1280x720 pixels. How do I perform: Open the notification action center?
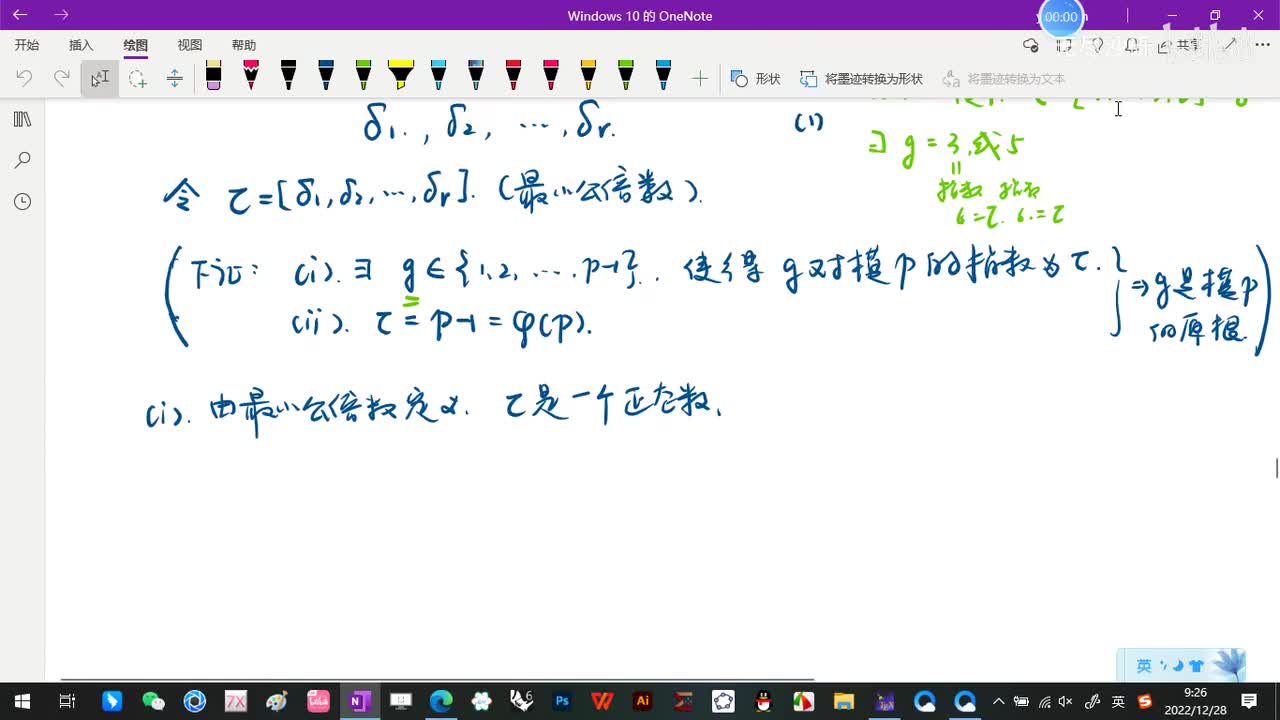click(x=1249, y=701)
